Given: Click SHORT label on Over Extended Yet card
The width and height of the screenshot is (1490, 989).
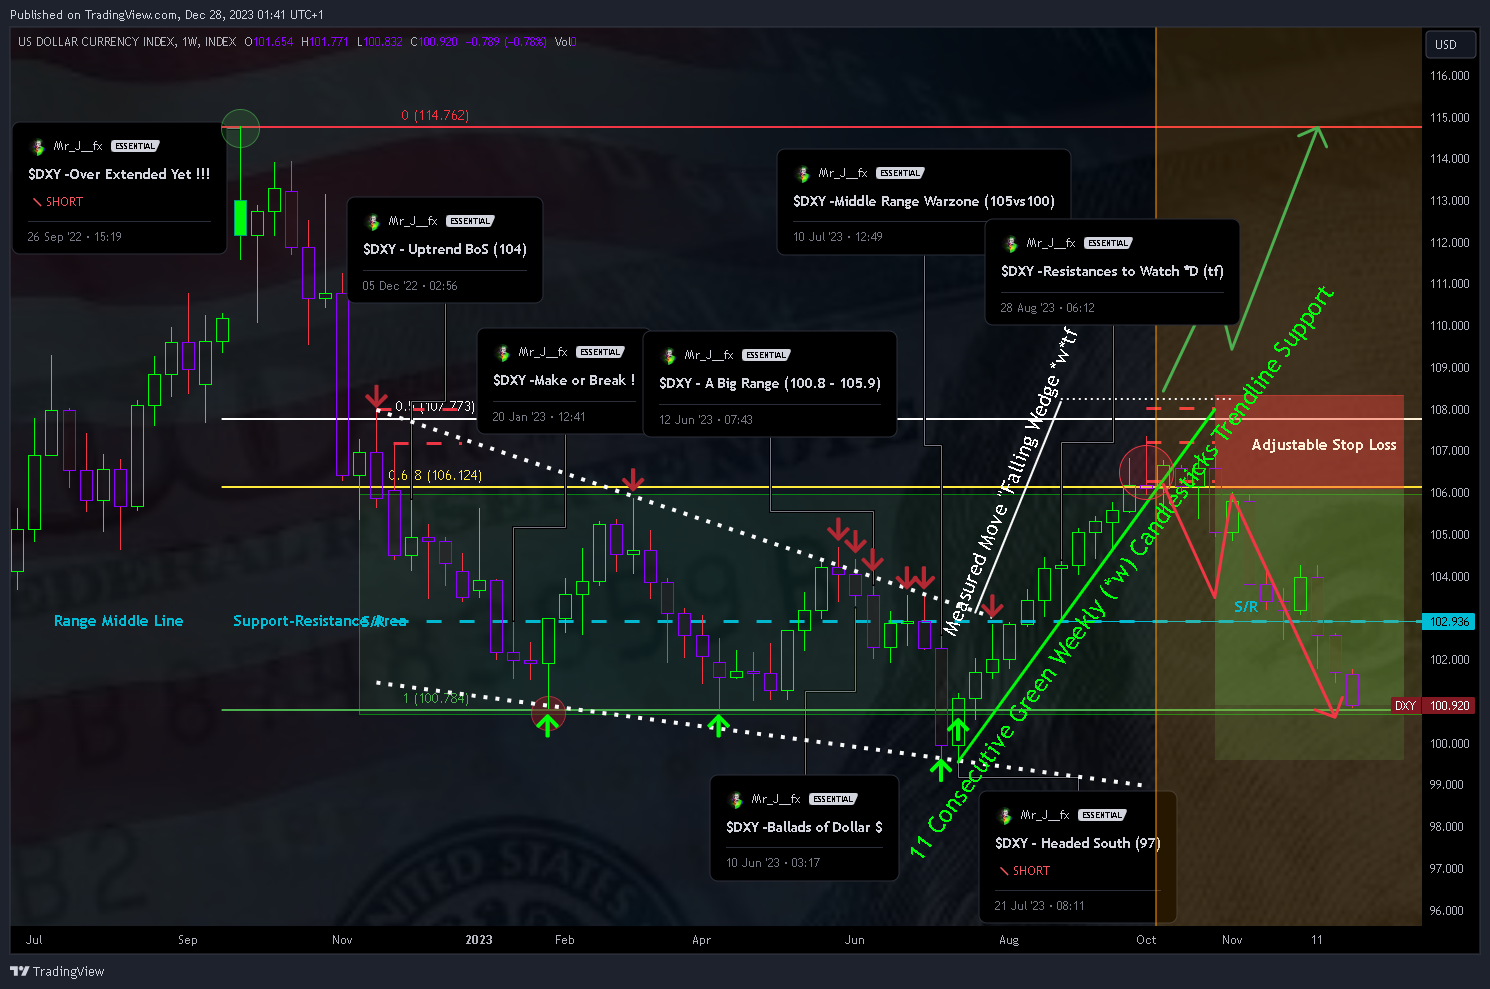Looking at the screenshot, I should [64, 202].
